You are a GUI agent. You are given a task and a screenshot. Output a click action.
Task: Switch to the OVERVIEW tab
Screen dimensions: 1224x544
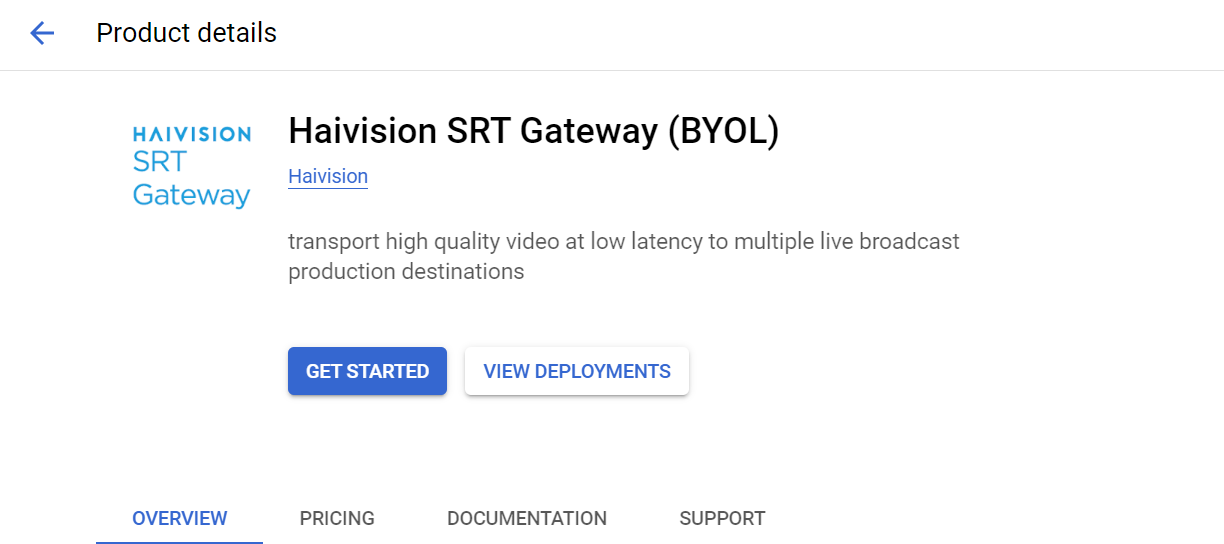180,518
